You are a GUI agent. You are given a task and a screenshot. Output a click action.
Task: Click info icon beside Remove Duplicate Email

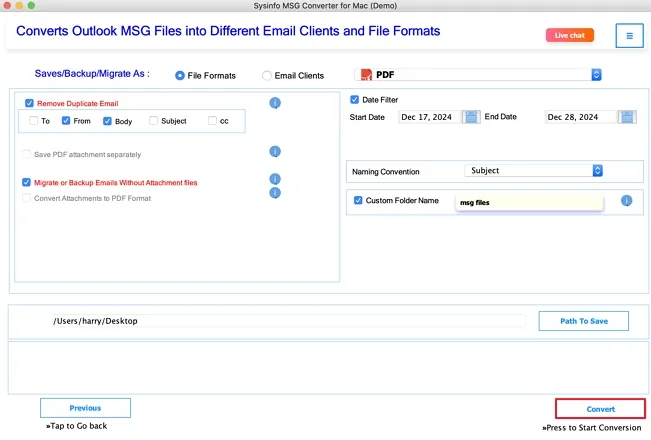tap(275, 103)
